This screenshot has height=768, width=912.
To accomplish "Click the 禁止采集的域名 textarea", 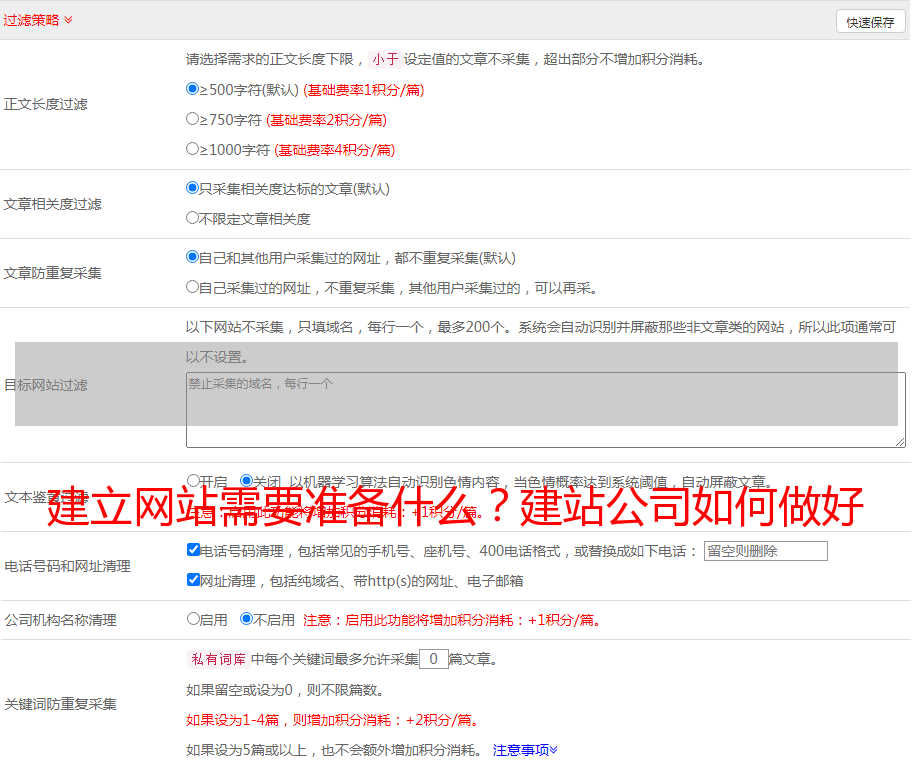I will pyautogui.click(x=545, y=410).
